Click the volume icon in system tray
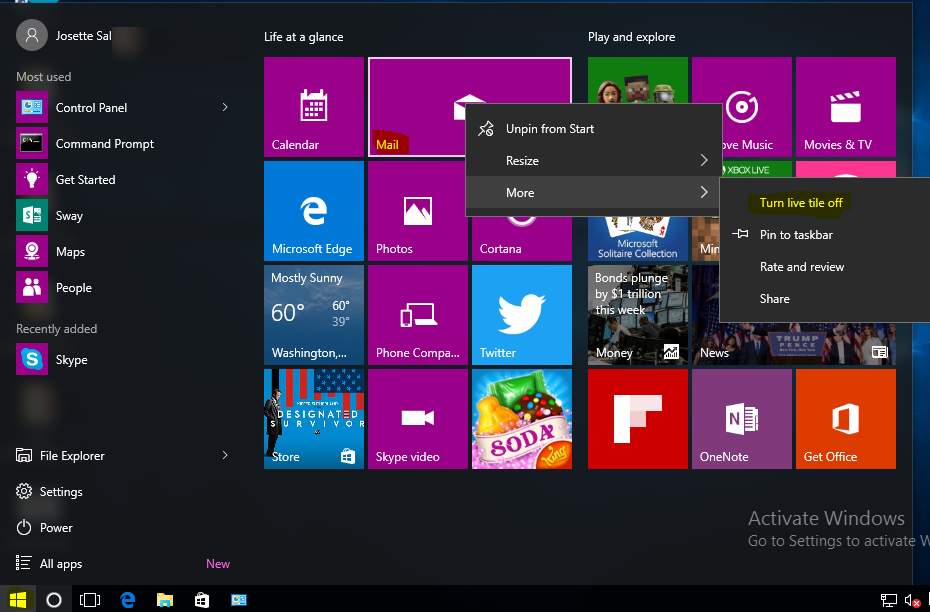The width and height of the screenshot is (930, 612). pos(912,600)
